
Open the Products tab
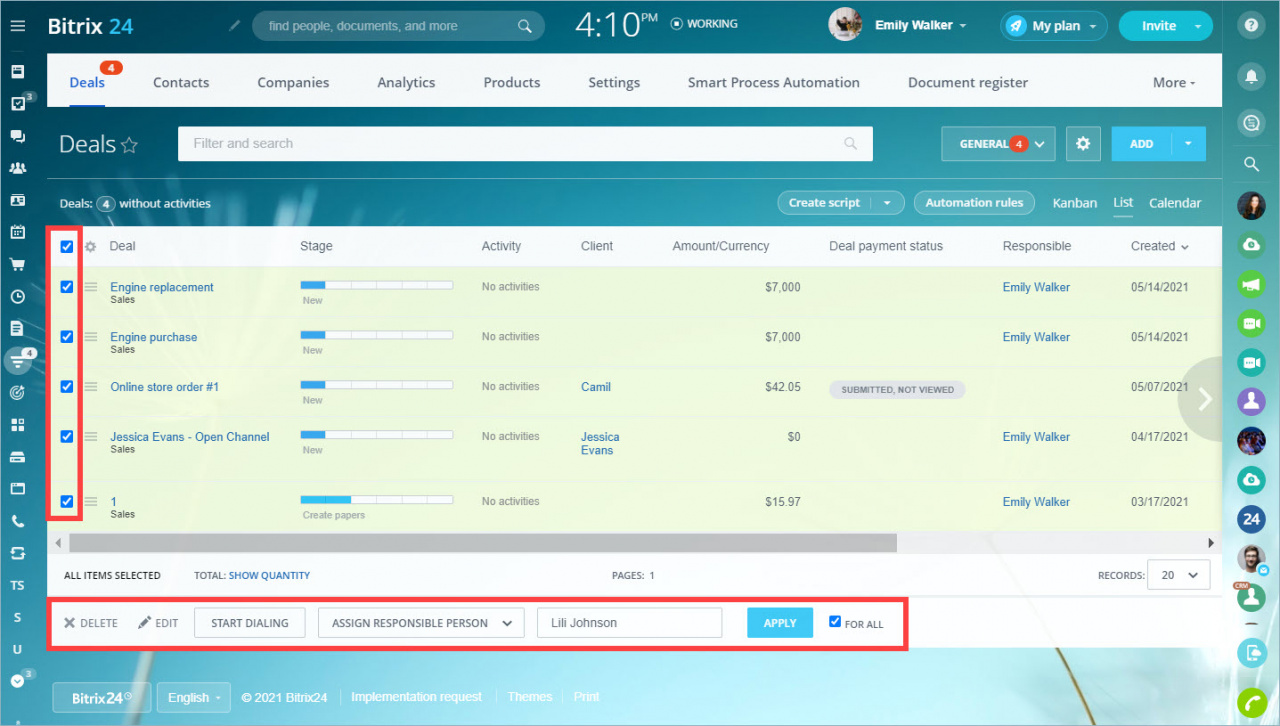coord(512,83)
